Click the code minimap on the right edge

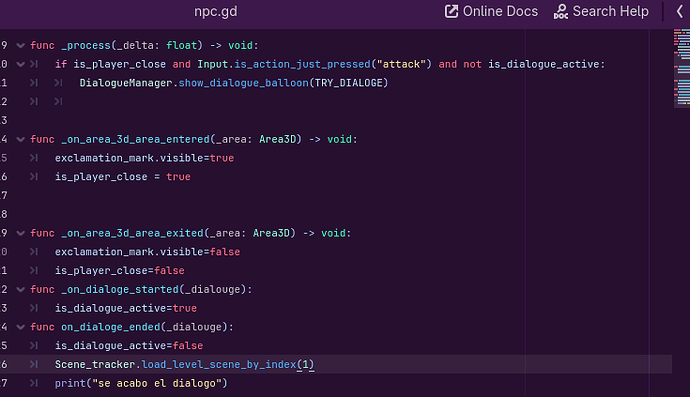click(682, 68)
